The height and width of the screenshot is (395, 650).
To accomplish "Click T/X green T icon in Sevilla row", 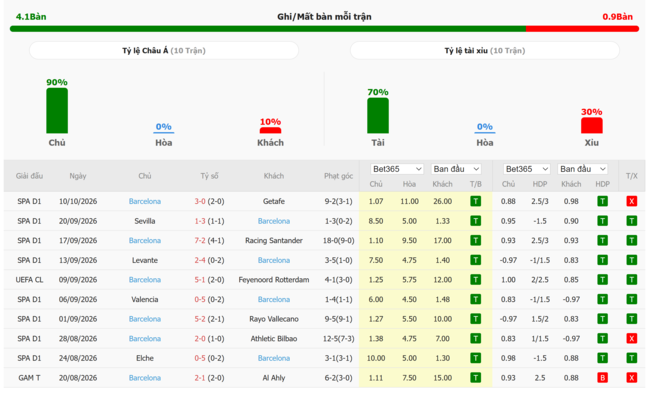I will [x=631, y=221].
